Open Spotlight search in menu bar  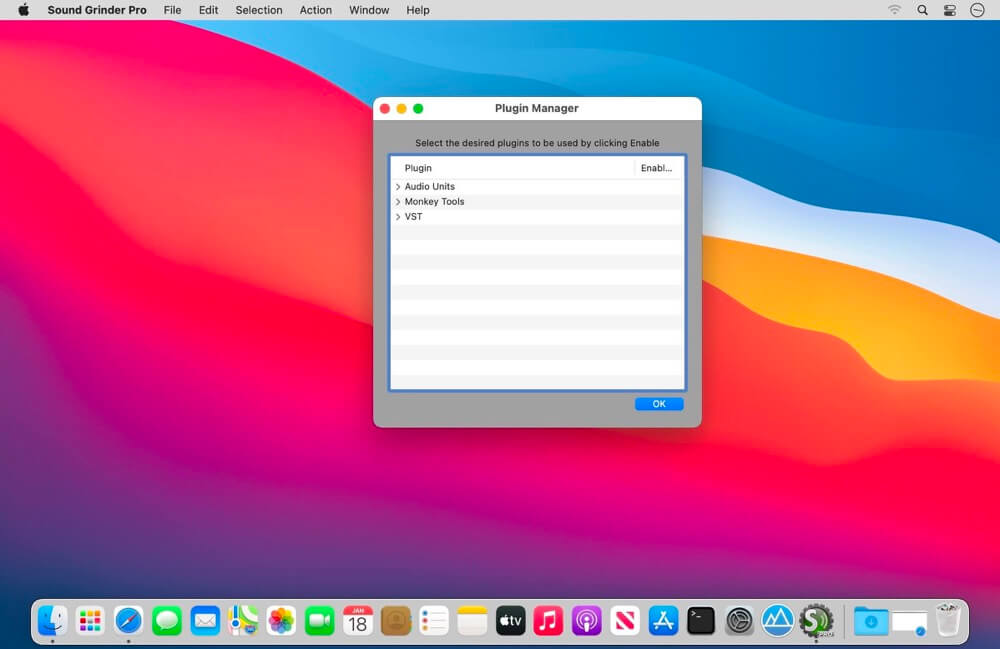(922, 10)
